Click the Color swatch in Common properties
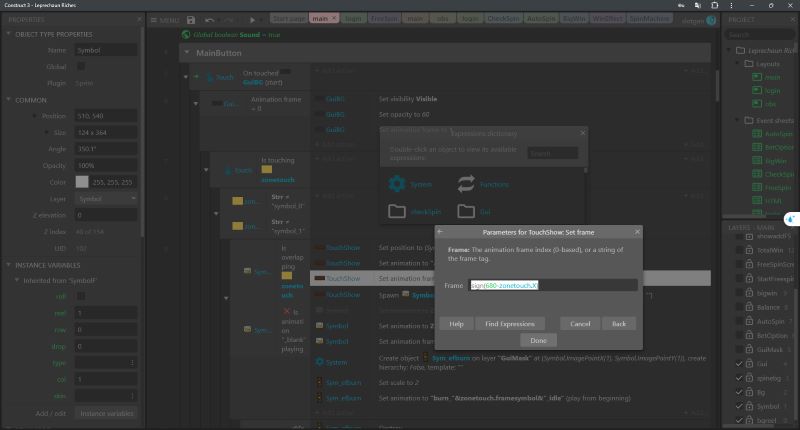The image size is (800, 430). (x=82, y=182)
